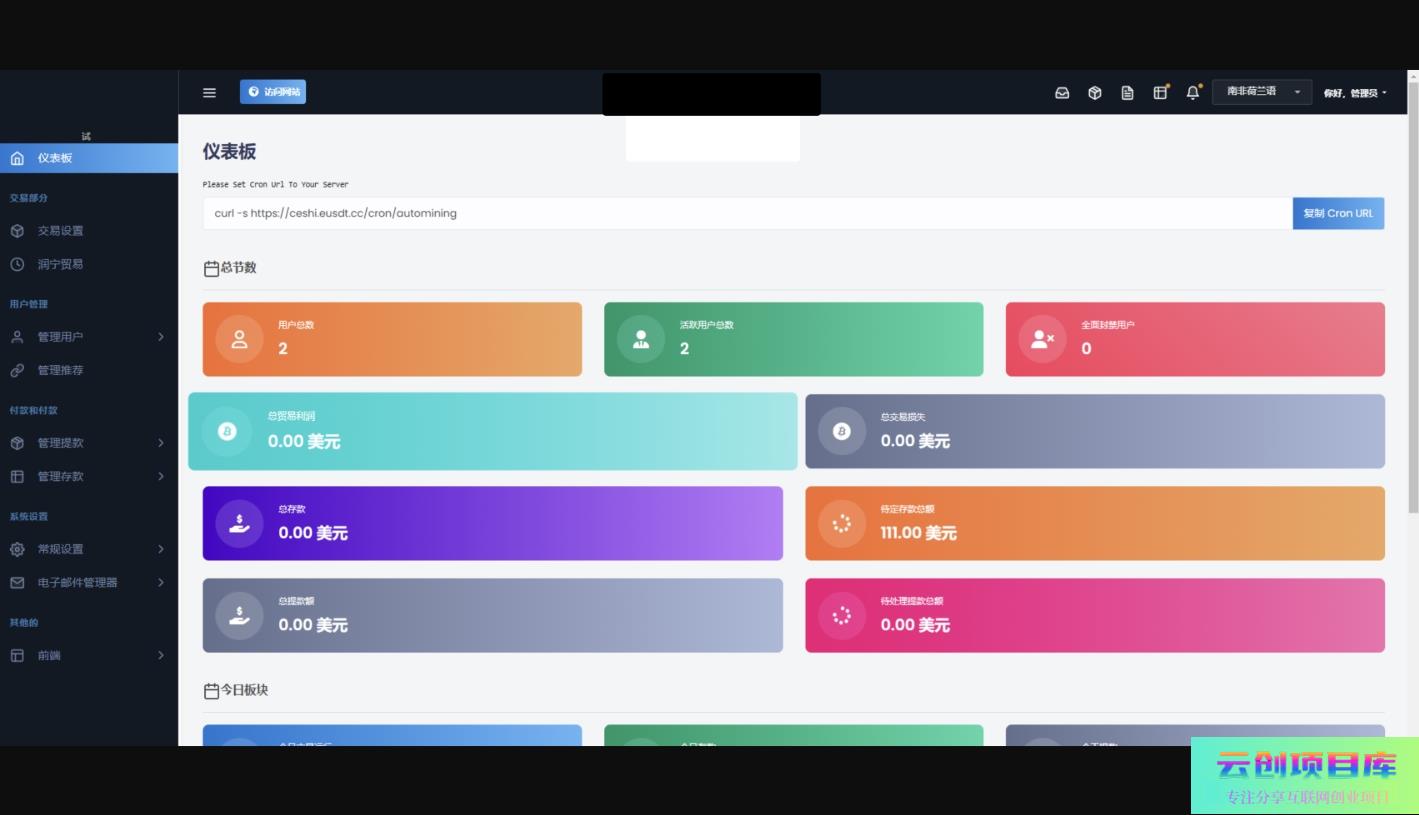Screen dimensions: 1419x815
Task: Click the table layout icon with badge
Action: point(1160,93)
